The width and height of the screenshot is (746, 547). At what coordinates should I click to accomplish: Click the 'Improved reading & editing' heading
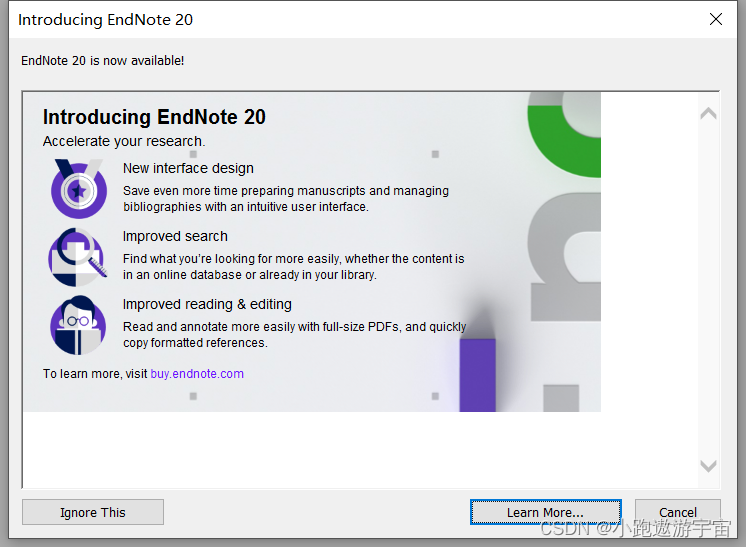tap(207, 304)
